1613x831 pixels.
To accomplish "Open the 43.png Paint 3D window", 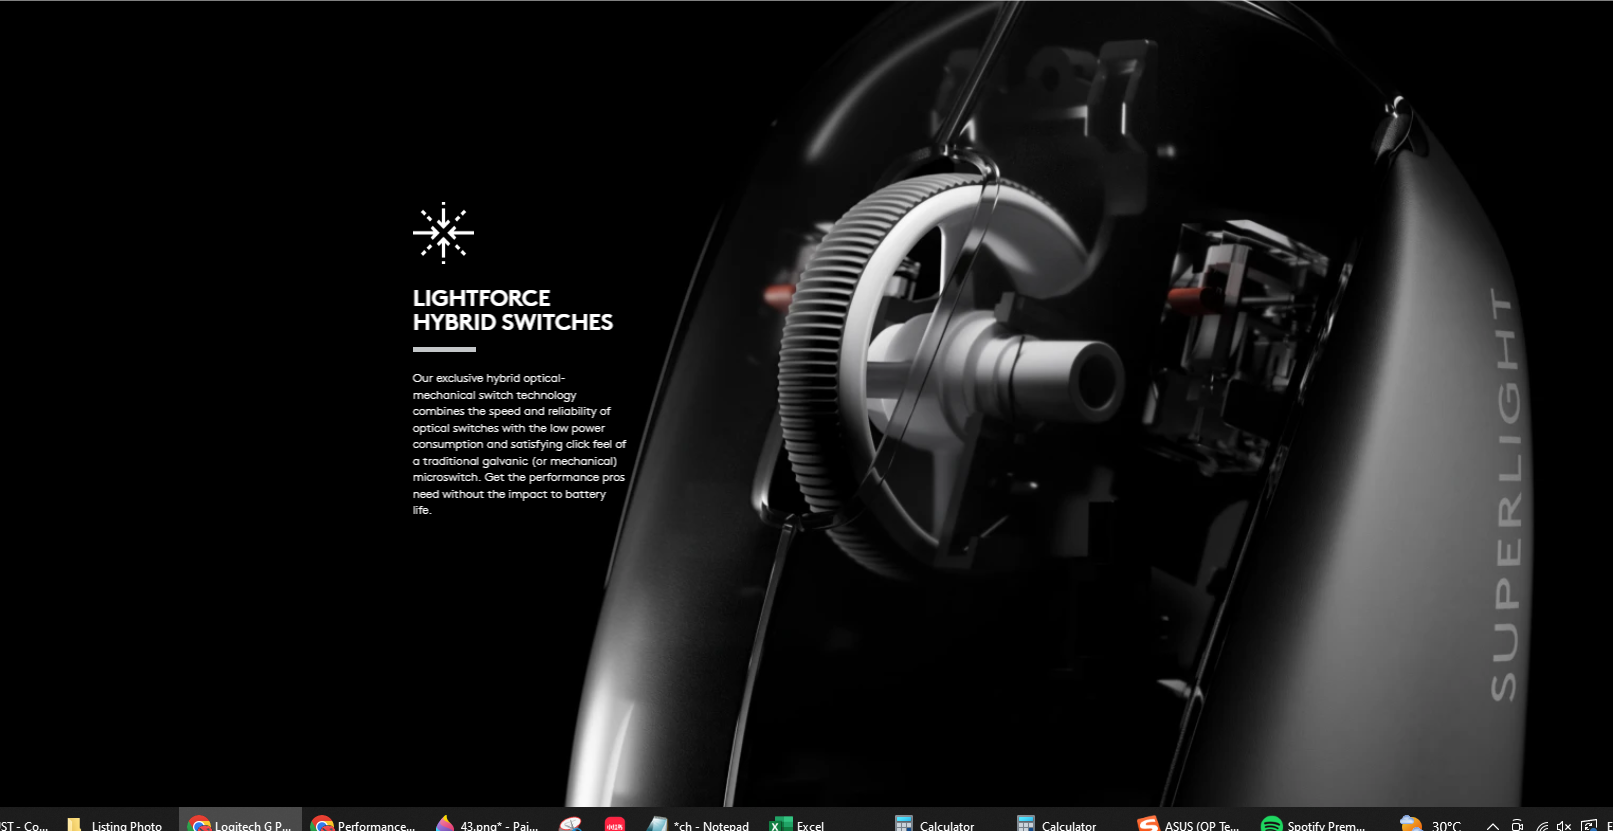I will pyautogui.click(x=487, y=824).
